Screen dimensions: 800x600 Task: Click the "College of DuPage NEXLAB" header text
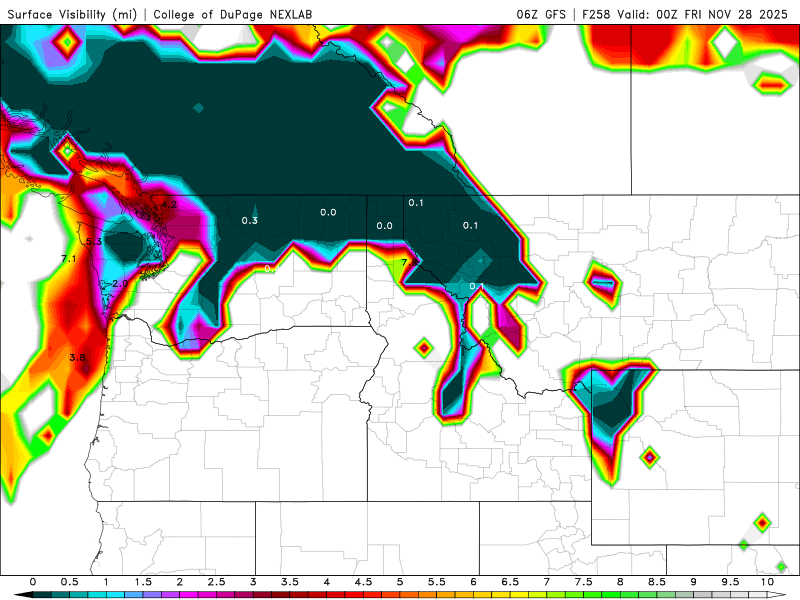[233, 14]
